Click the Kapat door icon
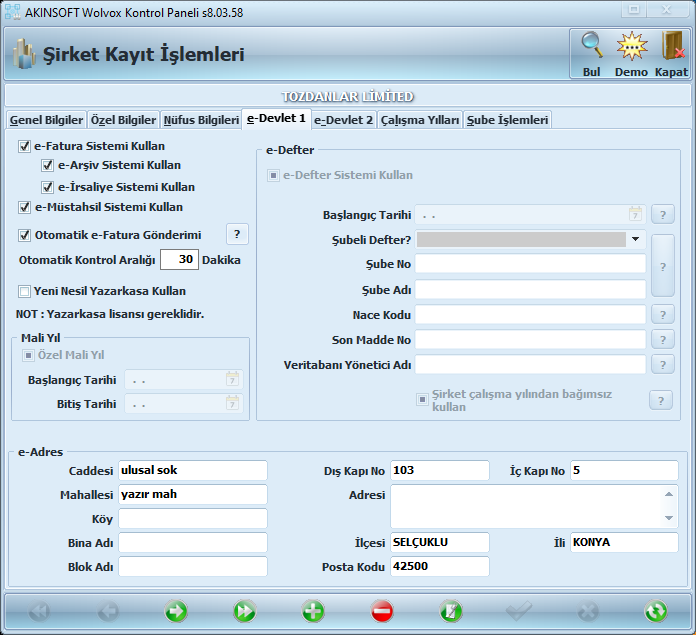The width and height of the screenshot is (696, 635). (x=672, y=45)
